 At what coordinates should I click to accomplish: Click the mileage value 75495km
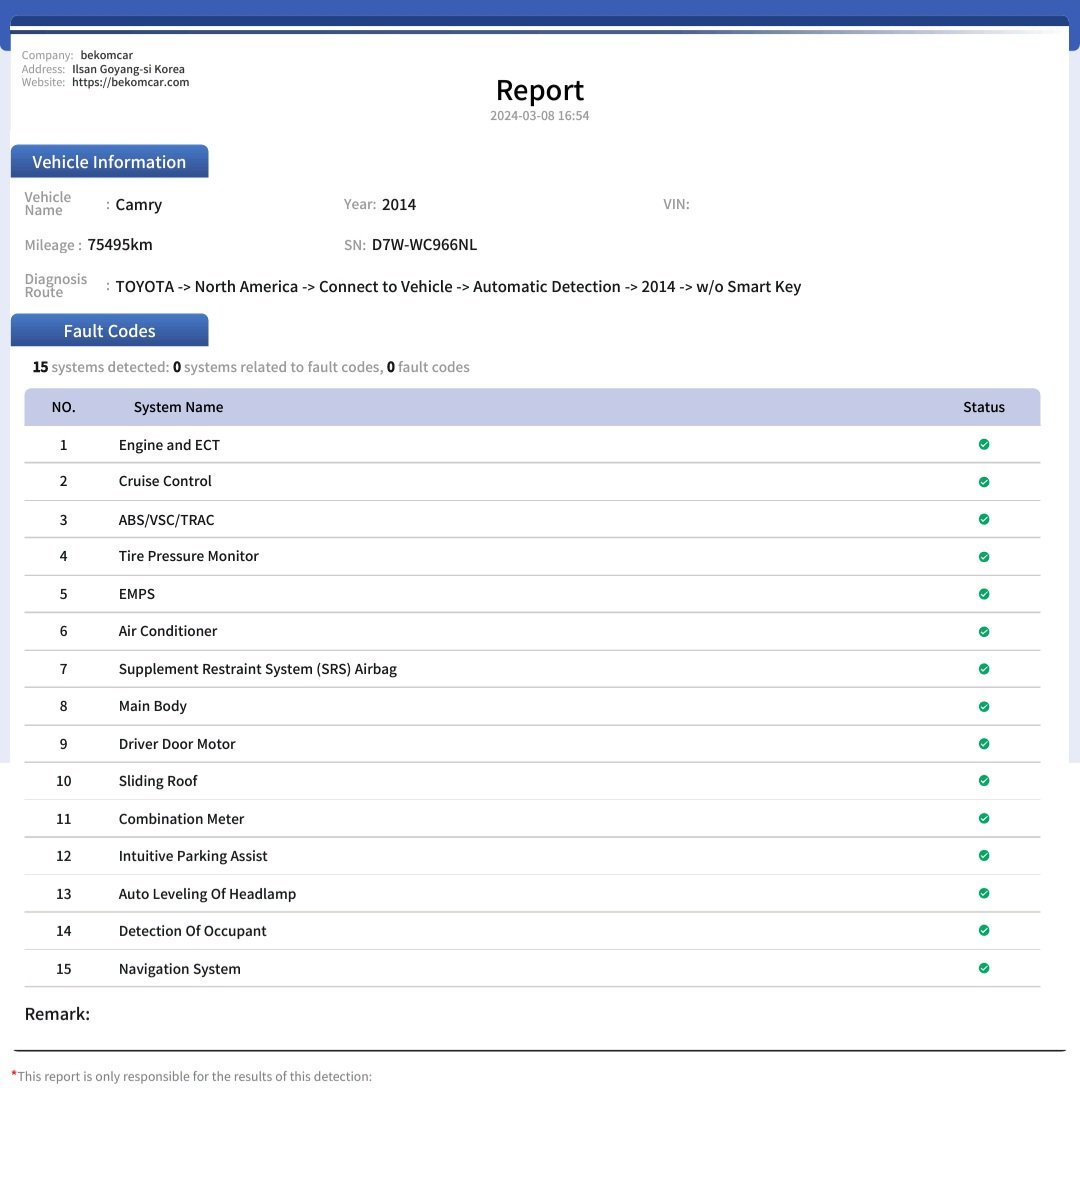click(x=120, y=245)
